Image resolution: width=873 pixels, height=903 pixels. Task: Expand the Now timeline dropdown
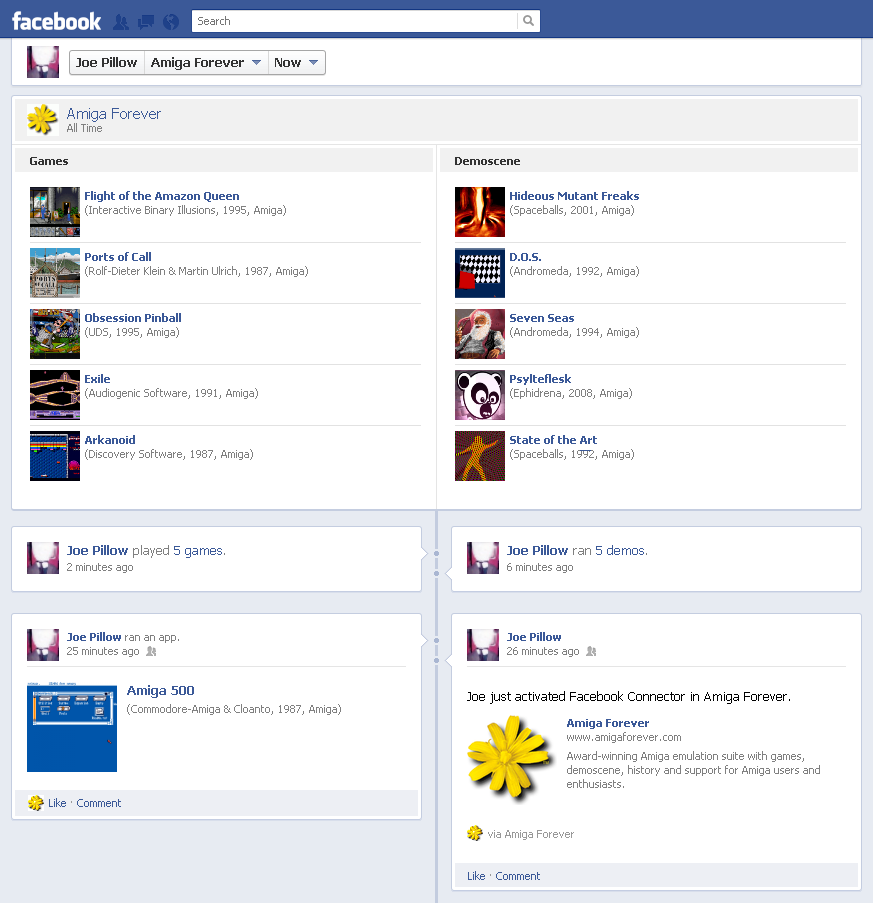point(296,63)
